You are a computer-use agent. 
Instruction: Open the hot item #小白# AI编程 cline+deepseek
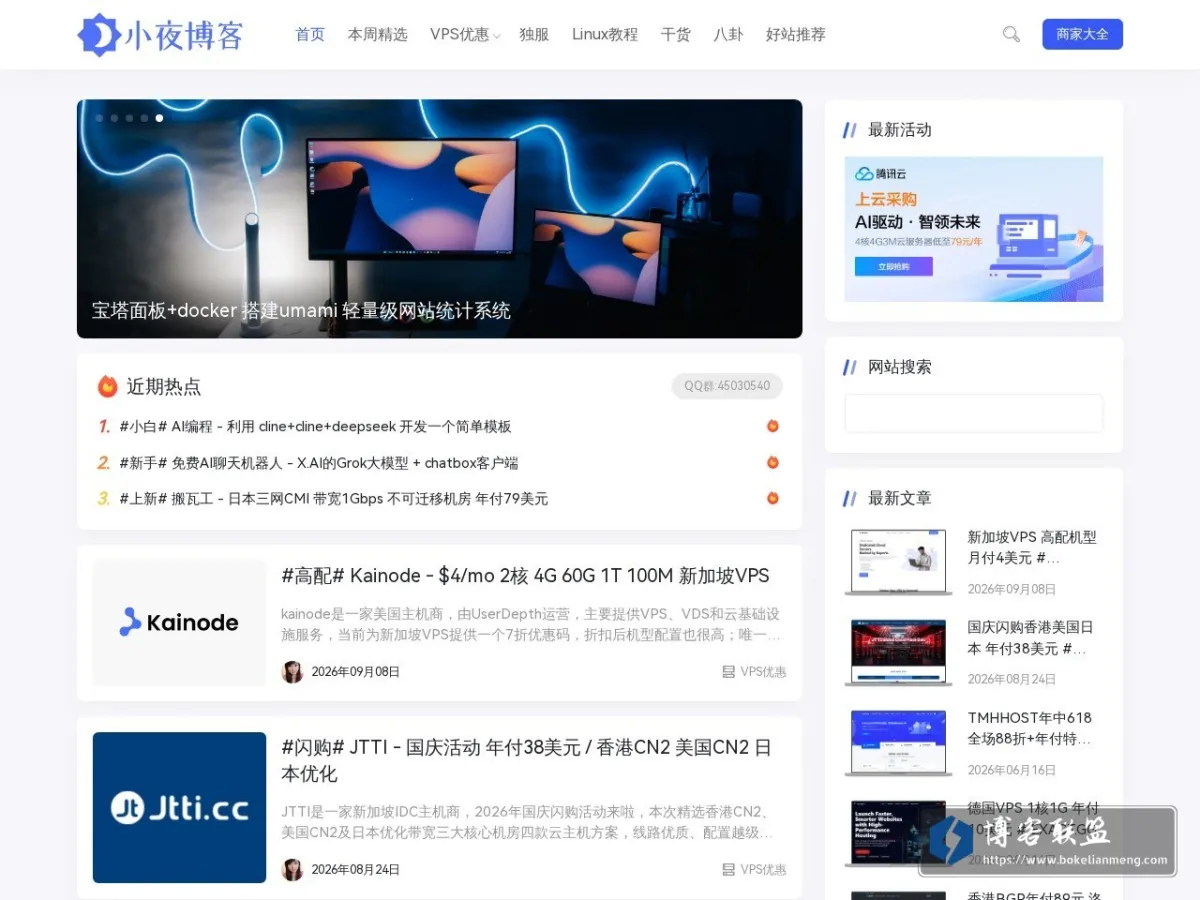click(315, 426)
